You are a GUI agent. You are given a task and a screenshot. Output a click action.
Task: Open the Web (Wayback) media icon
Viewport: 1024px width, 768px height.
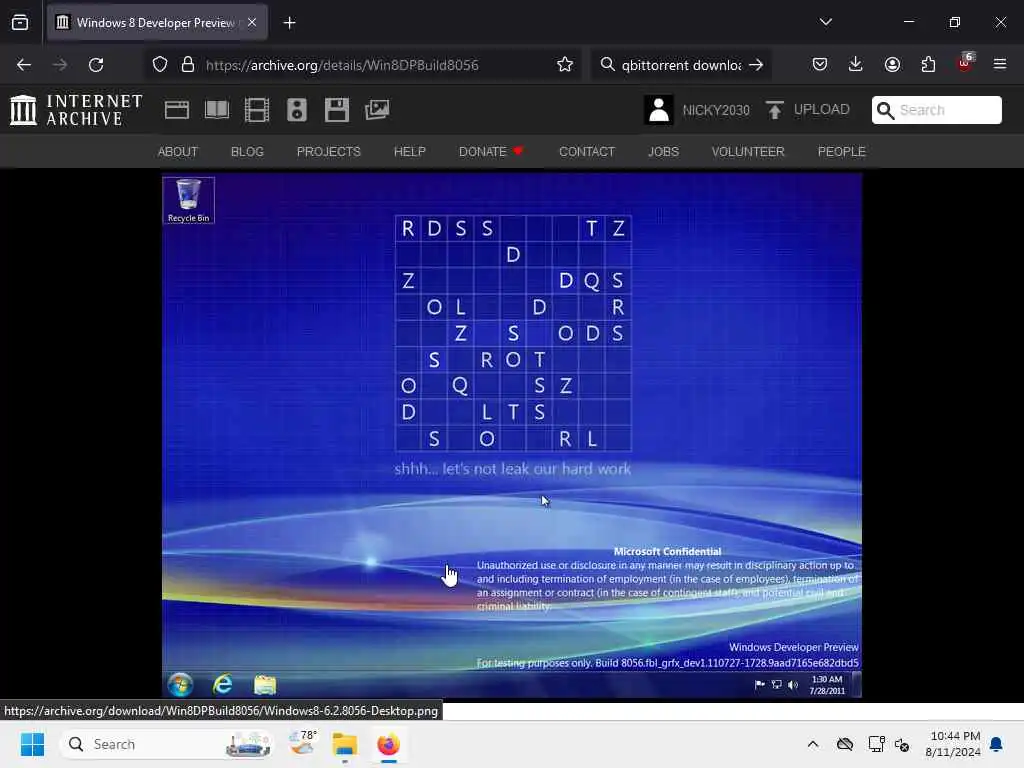[x=177, y=110]
